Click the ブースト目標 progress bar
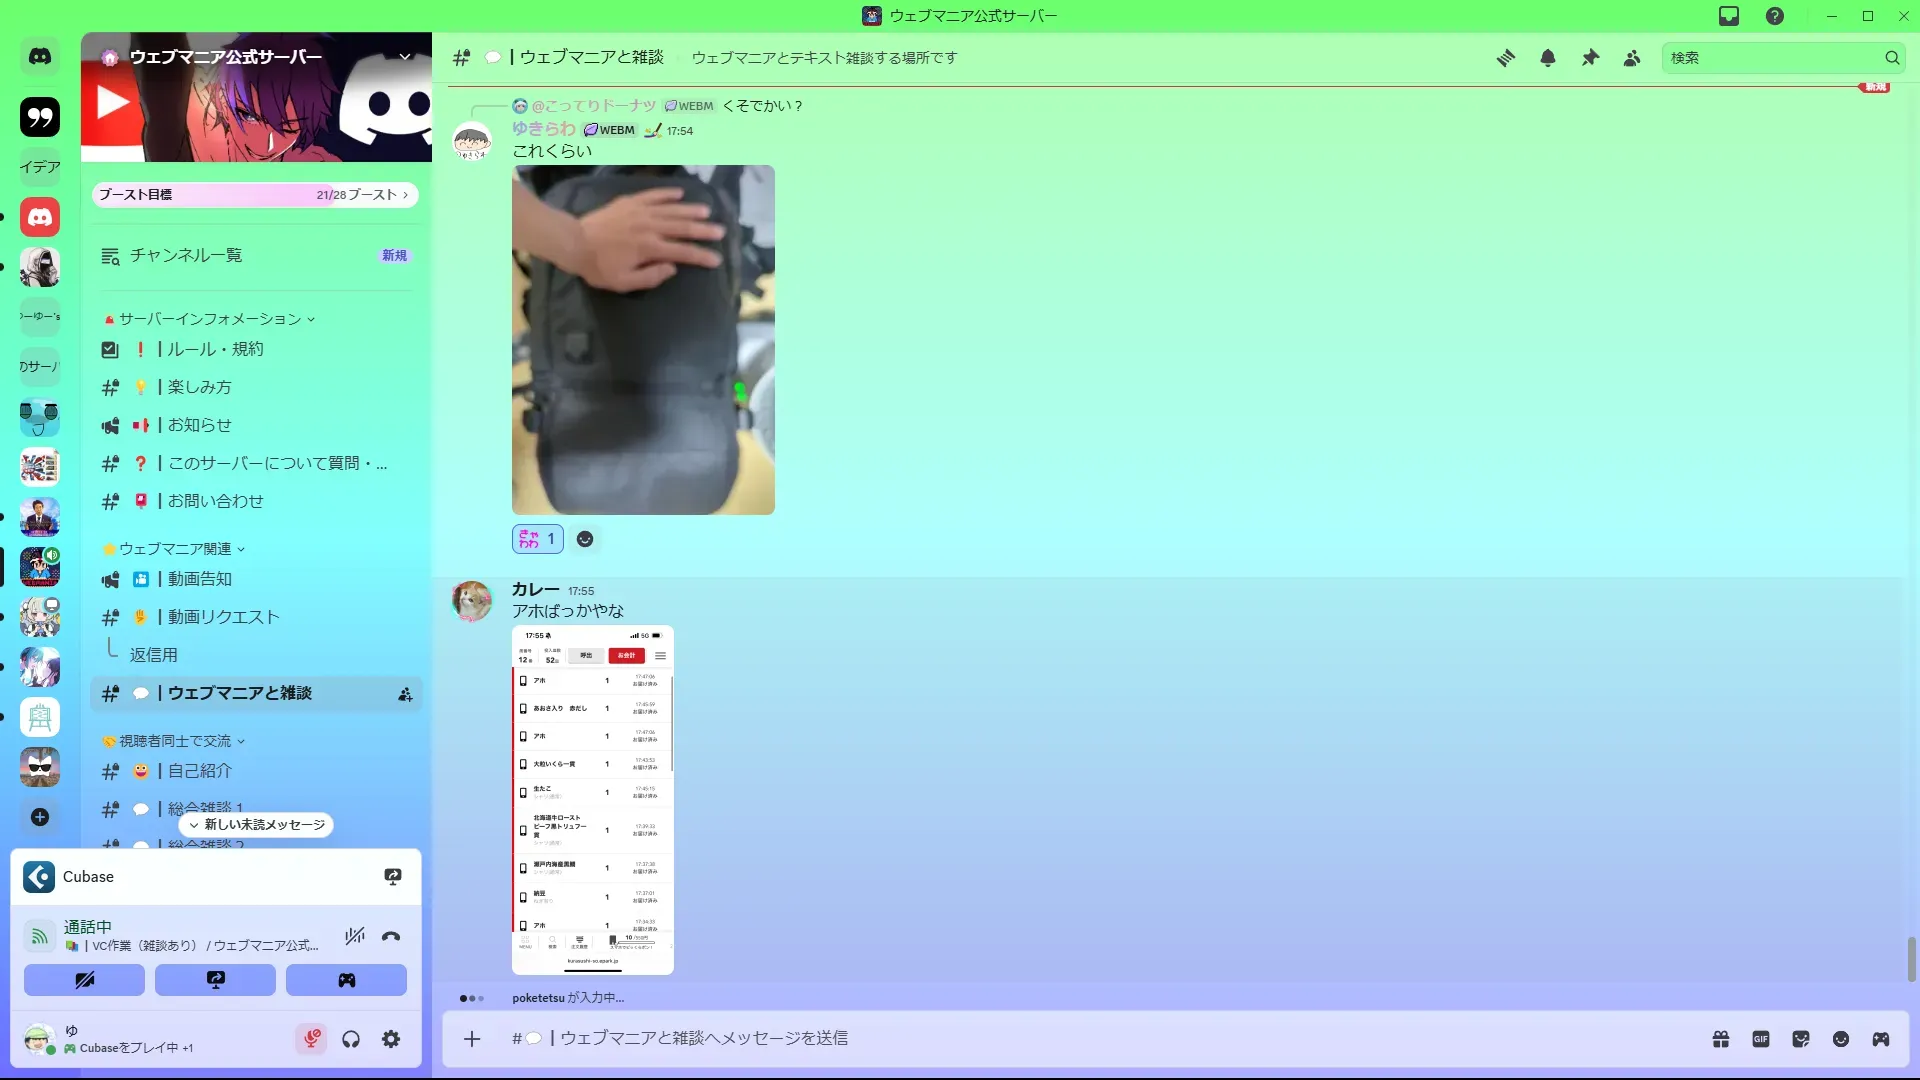Viewport: 1920px width, 1080px height. coord(255,195)
